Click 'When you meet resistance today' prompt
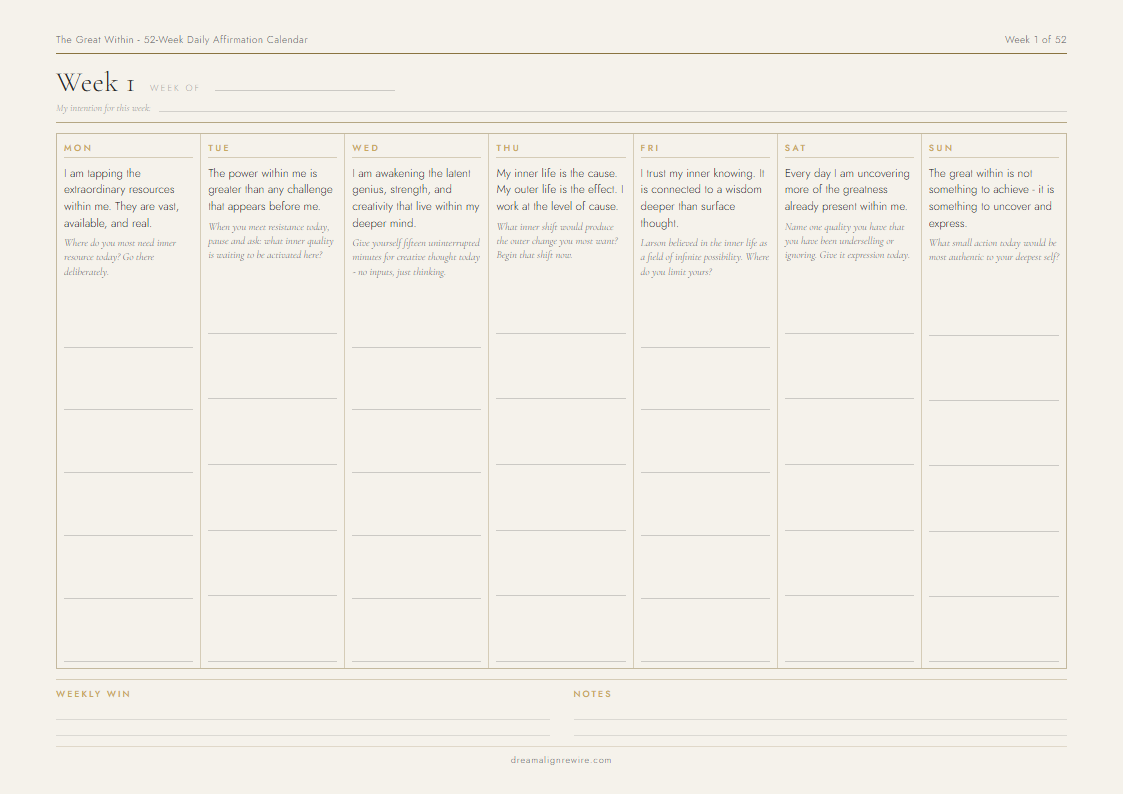 pyautogui.click(x=271, y=241)
